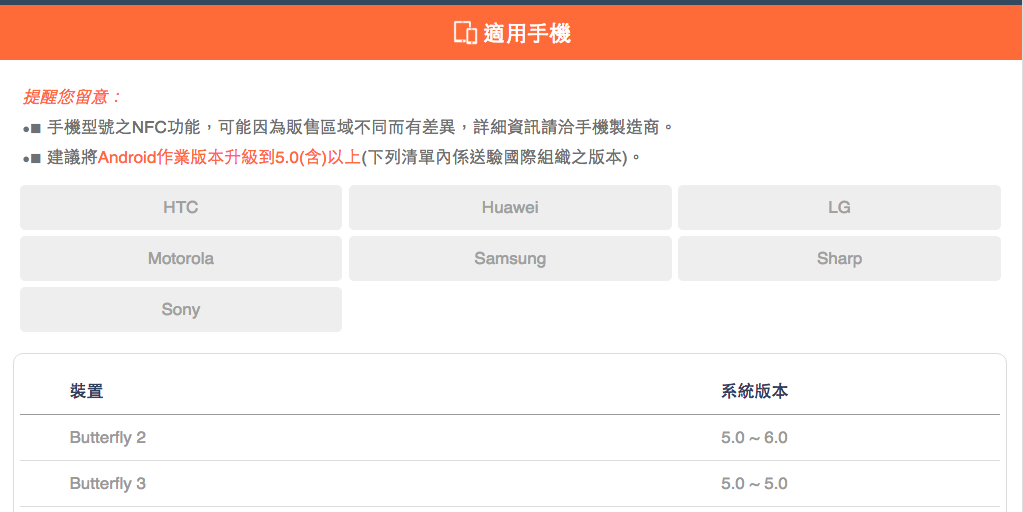This screenshot has height=512, width=1023.
Task: Click the 5.0 ~ 6.0 version cell
Action: point(754,437)
